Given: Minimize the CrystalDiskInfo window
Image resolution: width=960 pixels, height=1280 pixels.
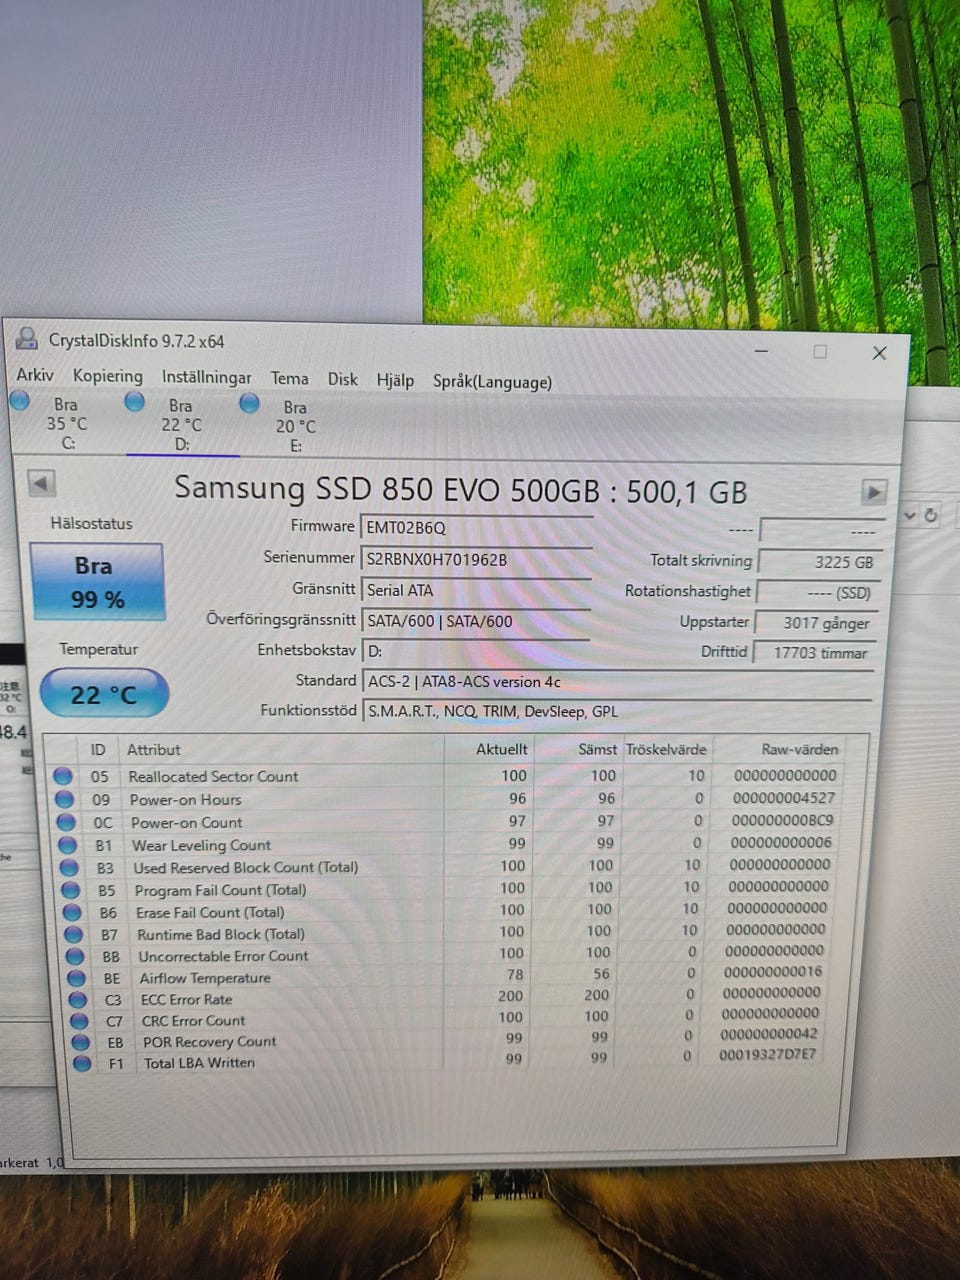Looking at the screenshot, I should 761,351.
